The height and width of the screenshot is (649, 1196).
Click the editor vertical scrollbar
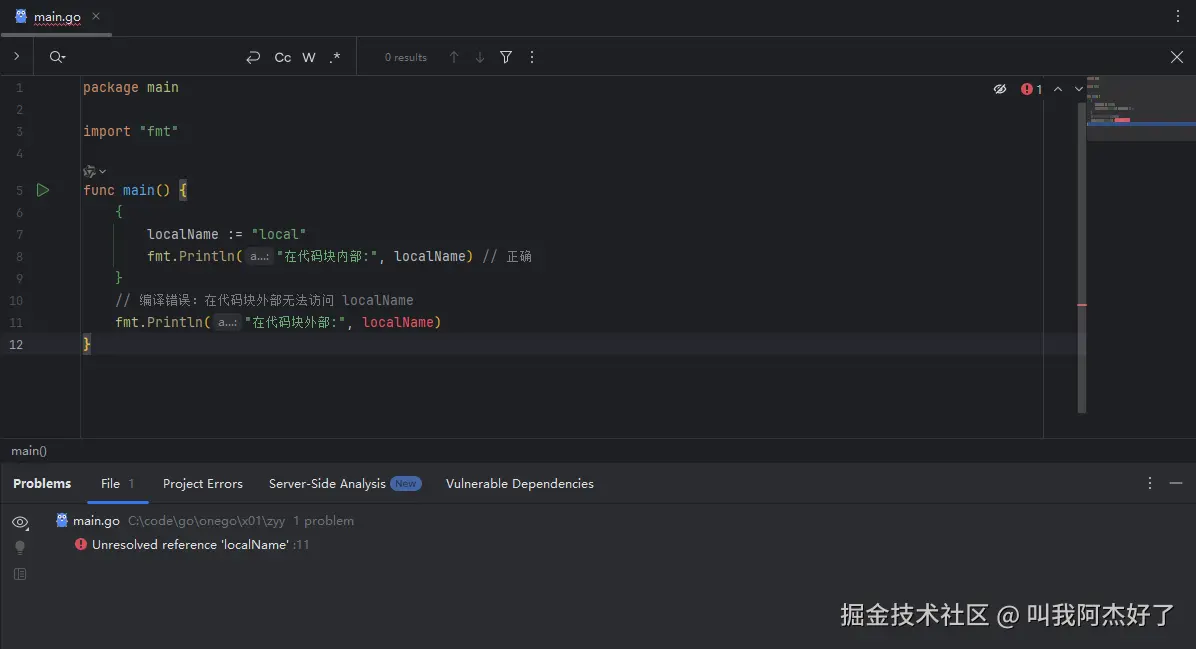tap(1082, 258)
